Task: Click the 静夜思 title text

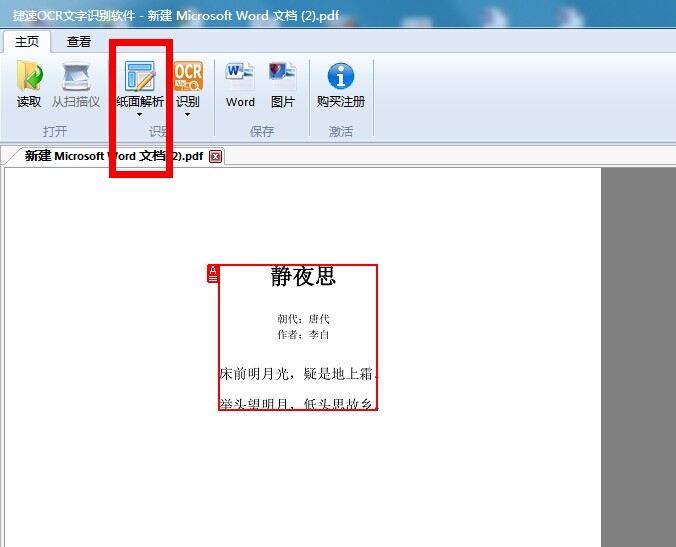Action: pos(303,276)
